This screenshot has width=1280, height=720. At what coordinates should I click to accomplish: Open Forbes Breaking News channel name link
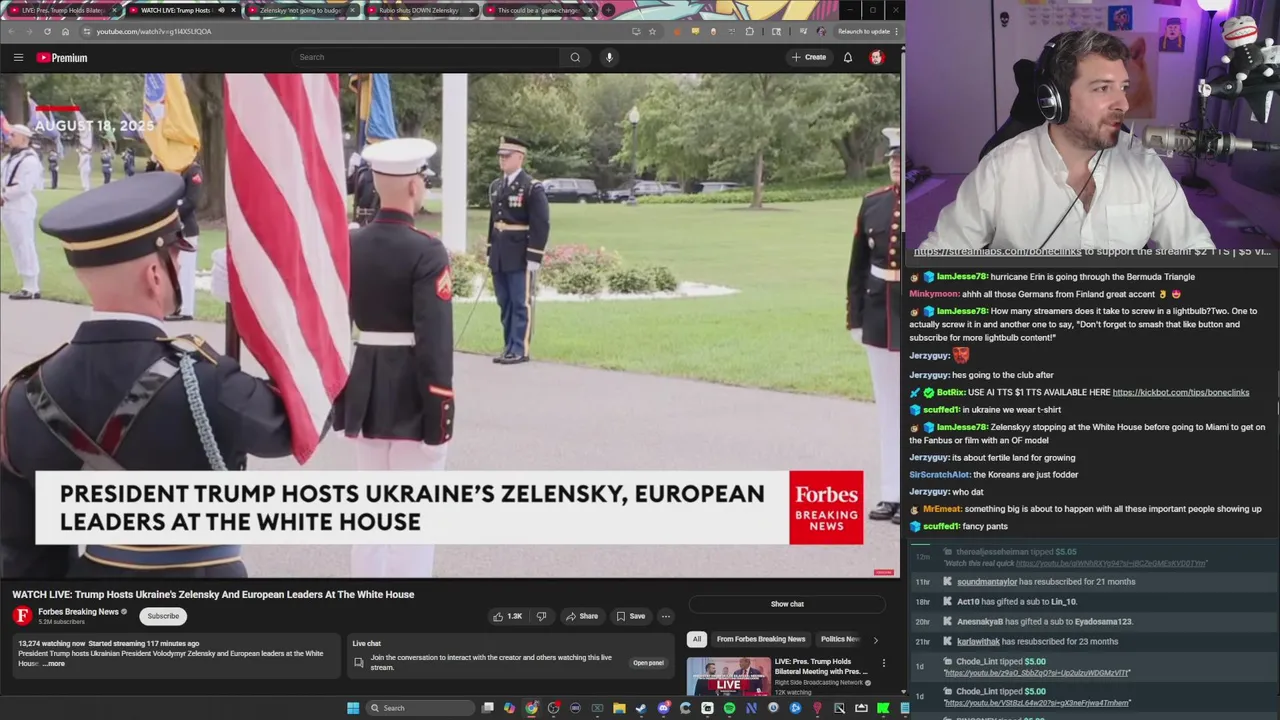point(78,612)
